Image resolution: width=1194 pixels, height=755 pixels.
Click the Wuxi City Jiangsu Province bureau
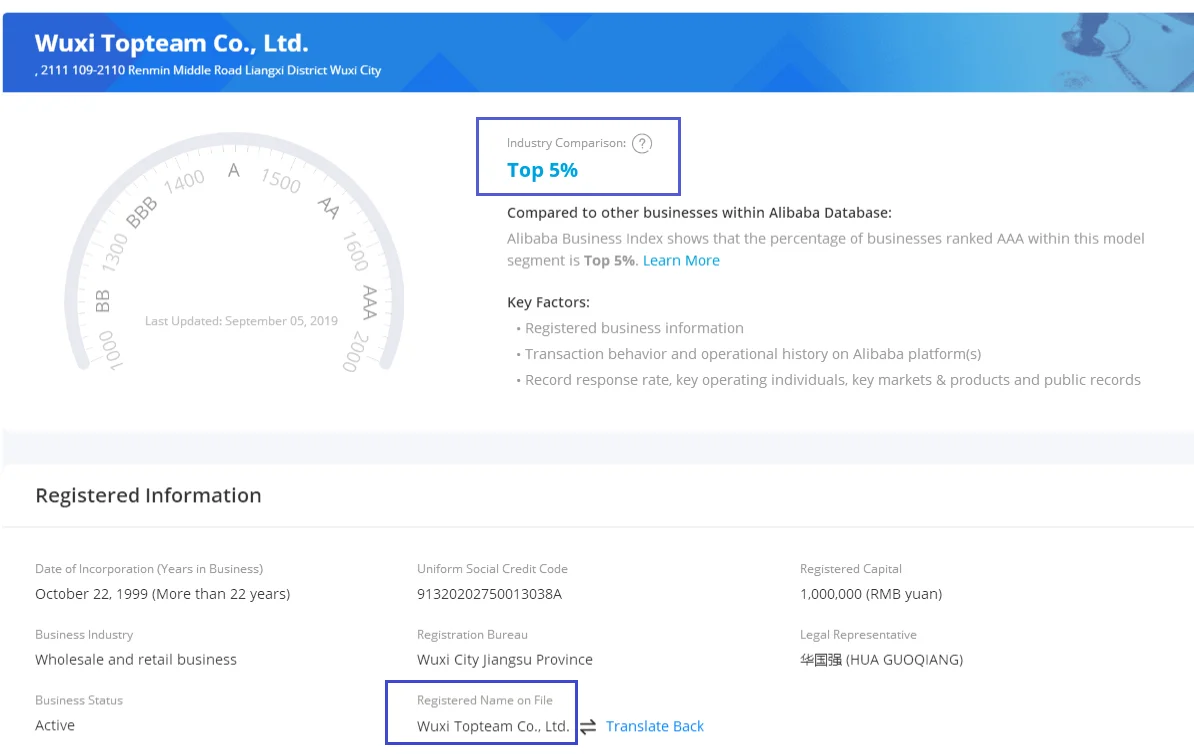pos(505,660)
